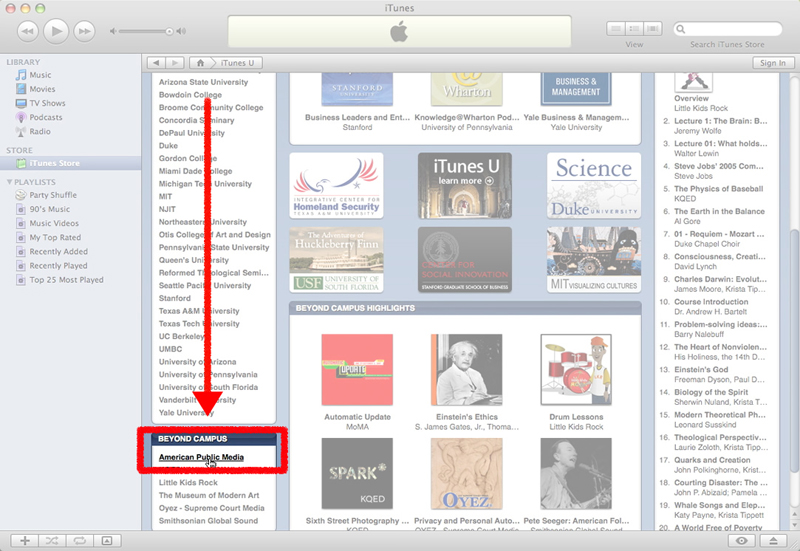Toggle repeat button at bottom
The width and height of the screenshot is (800, 551).
79,541
